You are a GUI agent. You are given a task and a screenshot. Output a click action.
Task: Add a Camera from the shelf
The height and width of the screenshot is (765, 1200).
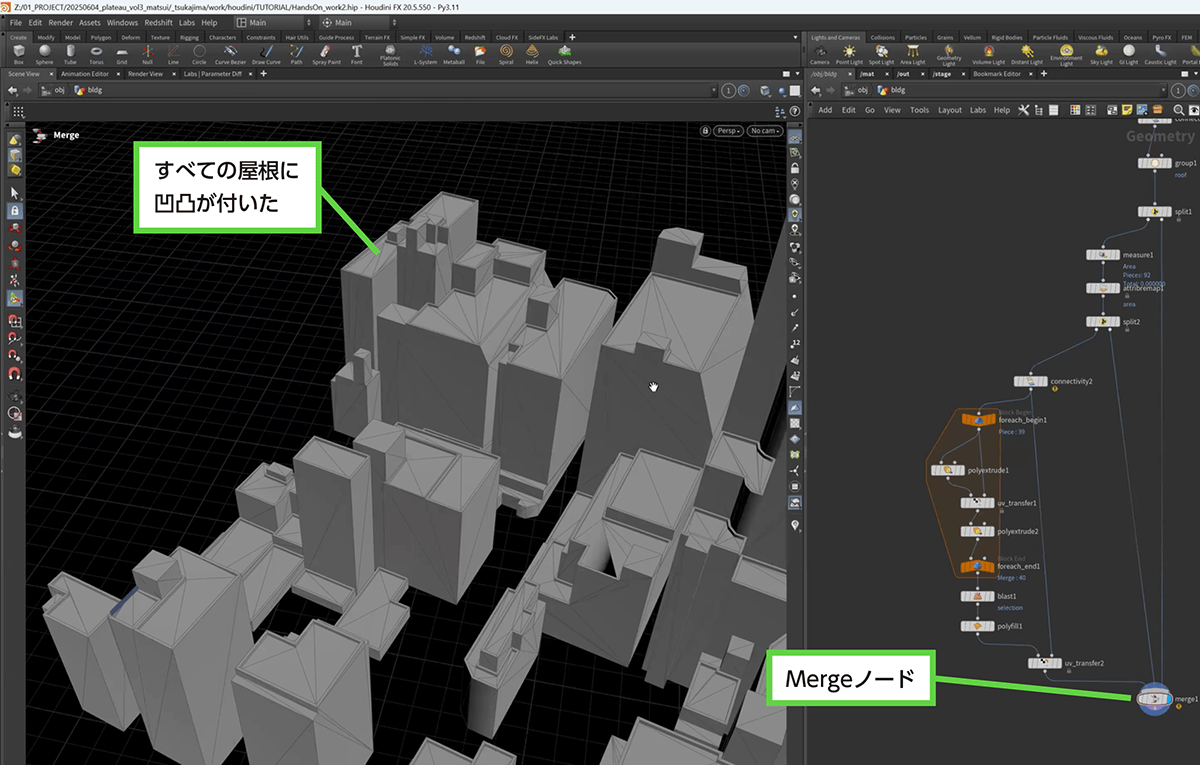(x=819, y=53)
